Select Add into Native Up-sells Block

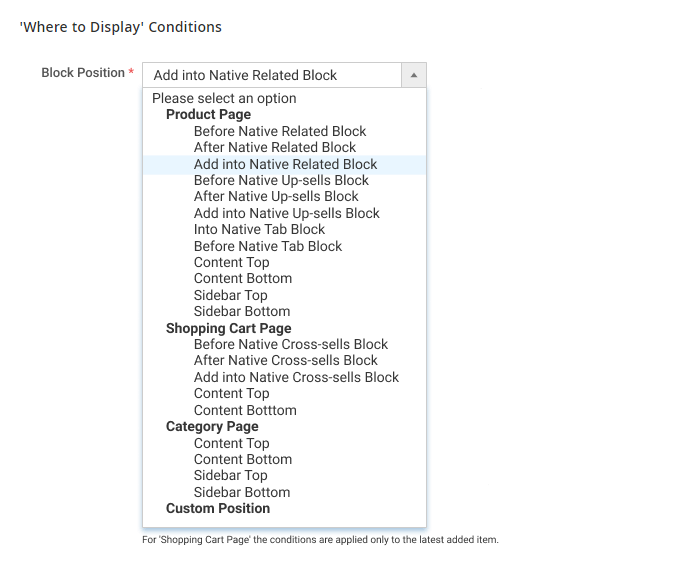[x=284, y=213]
